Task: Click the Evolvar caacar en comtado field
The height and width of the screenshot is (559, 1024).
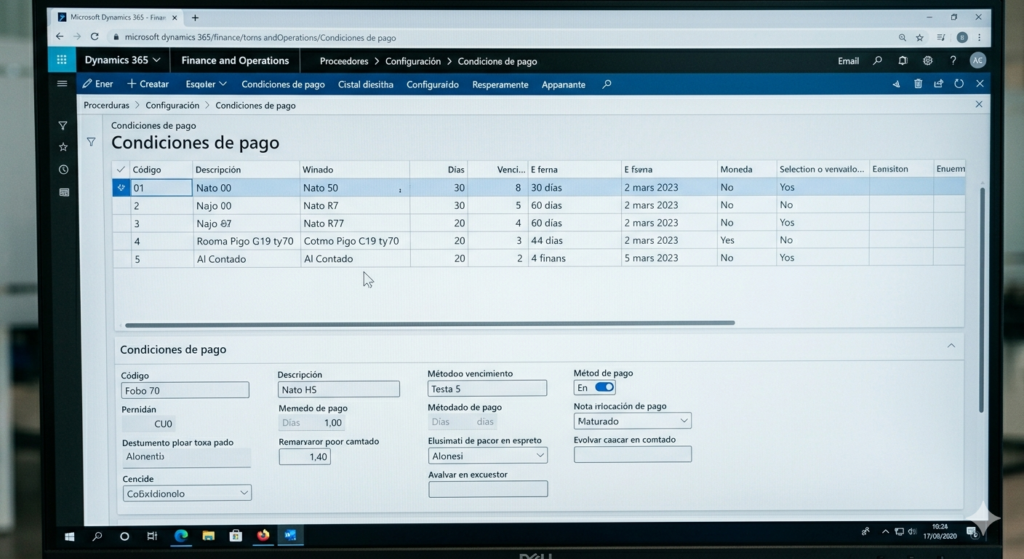Action: click(x=632, y=455)
